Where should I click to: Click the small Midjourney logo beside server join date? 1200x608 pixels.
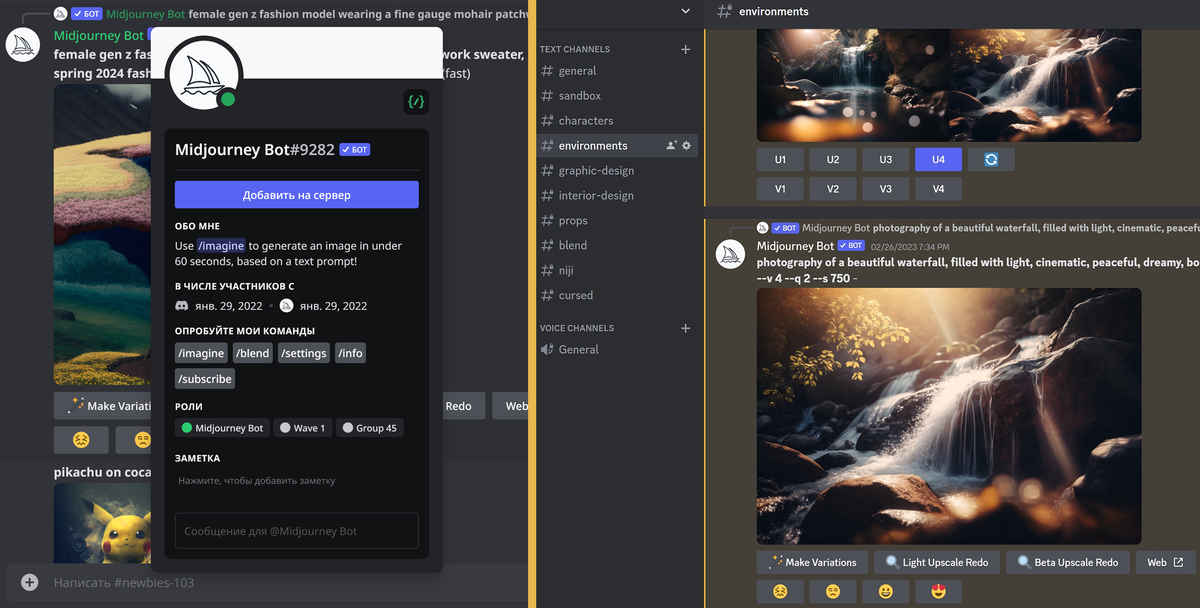click(286, 306)
